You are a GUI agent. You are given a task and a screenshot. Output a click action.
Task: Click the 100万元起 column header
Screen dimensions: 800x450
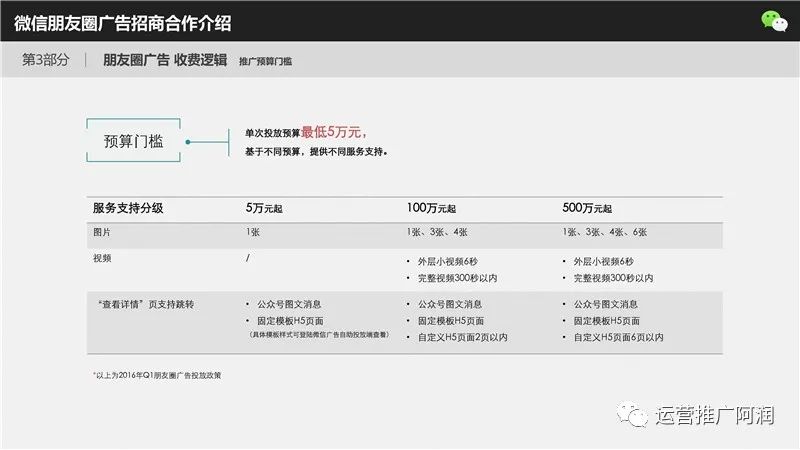coord(431,208)
